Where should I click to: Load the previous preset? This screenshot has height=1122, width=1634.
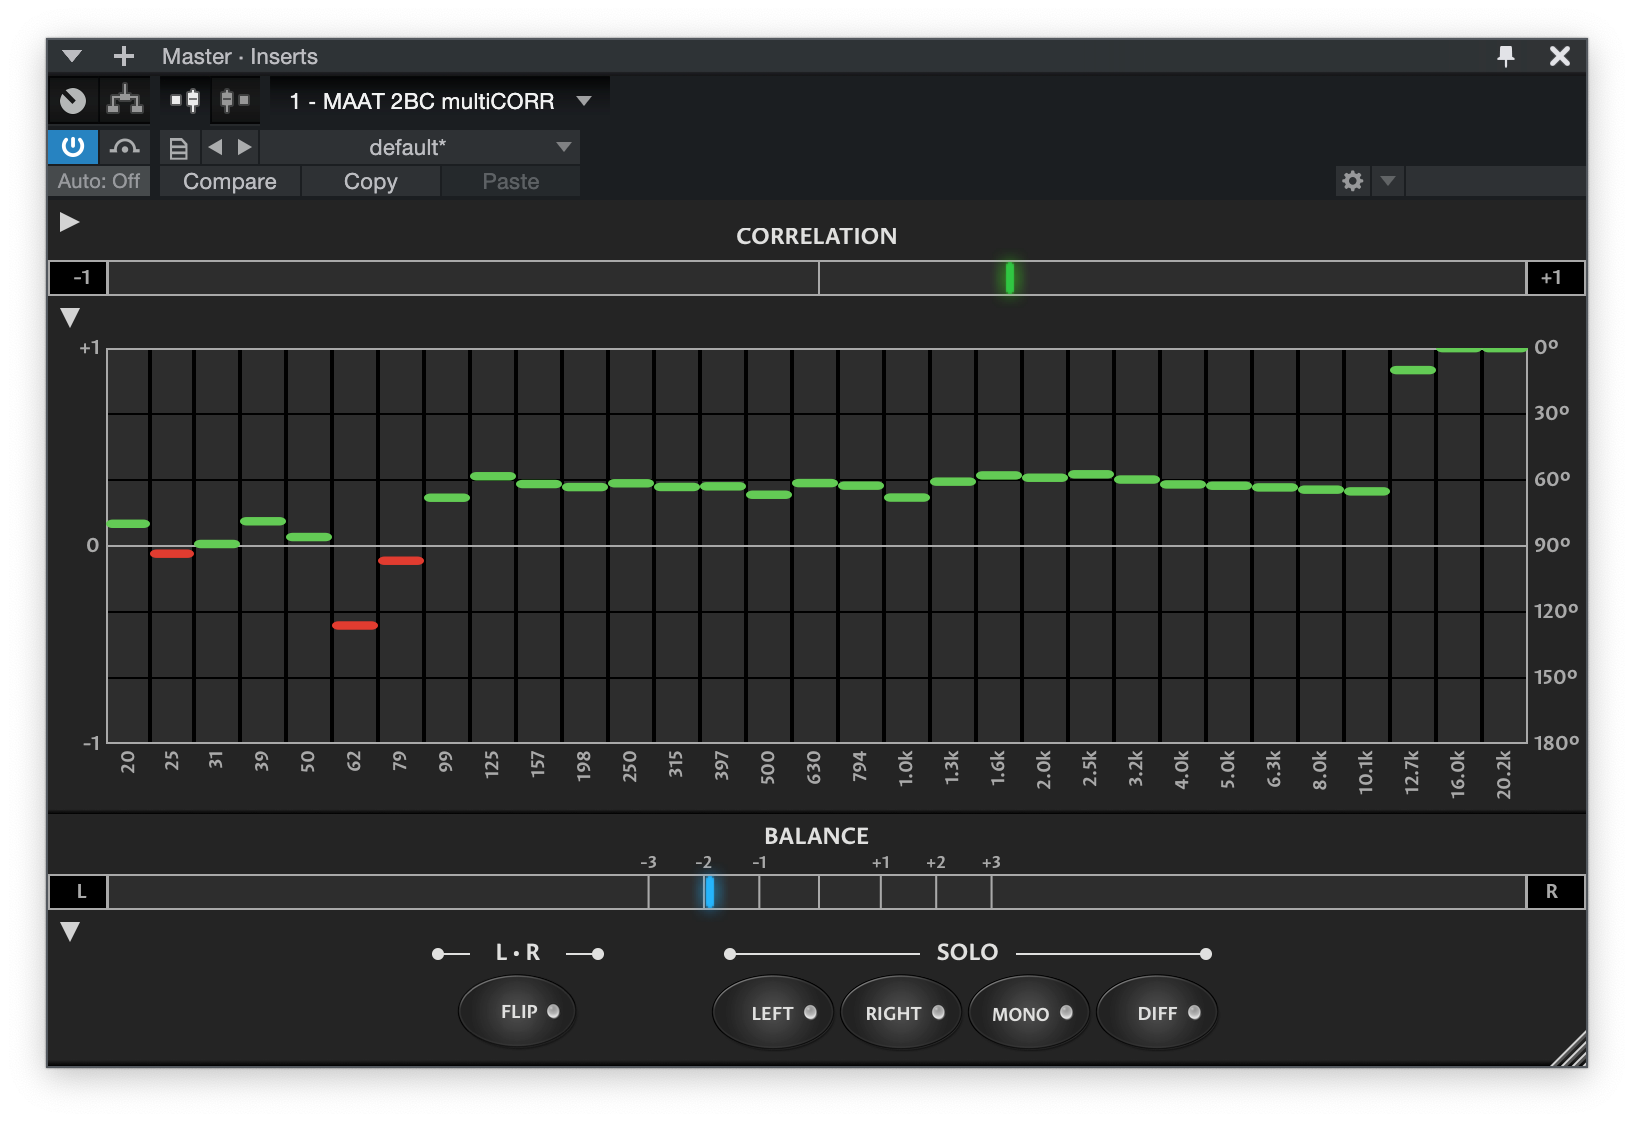point(215,148)
